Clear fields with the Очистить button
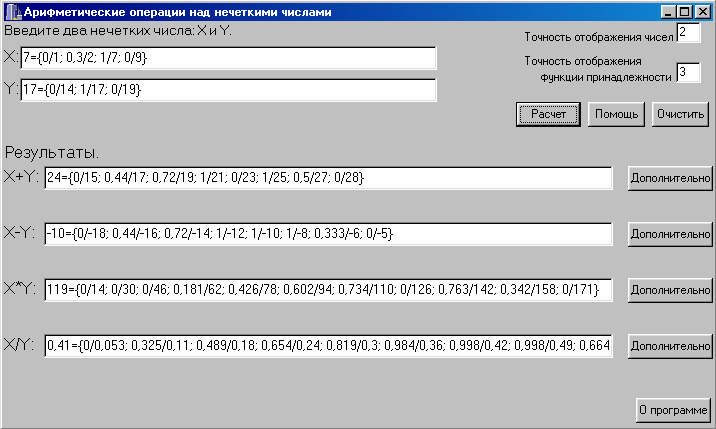Viewport: 716px width, 429px height. point(680,114)
